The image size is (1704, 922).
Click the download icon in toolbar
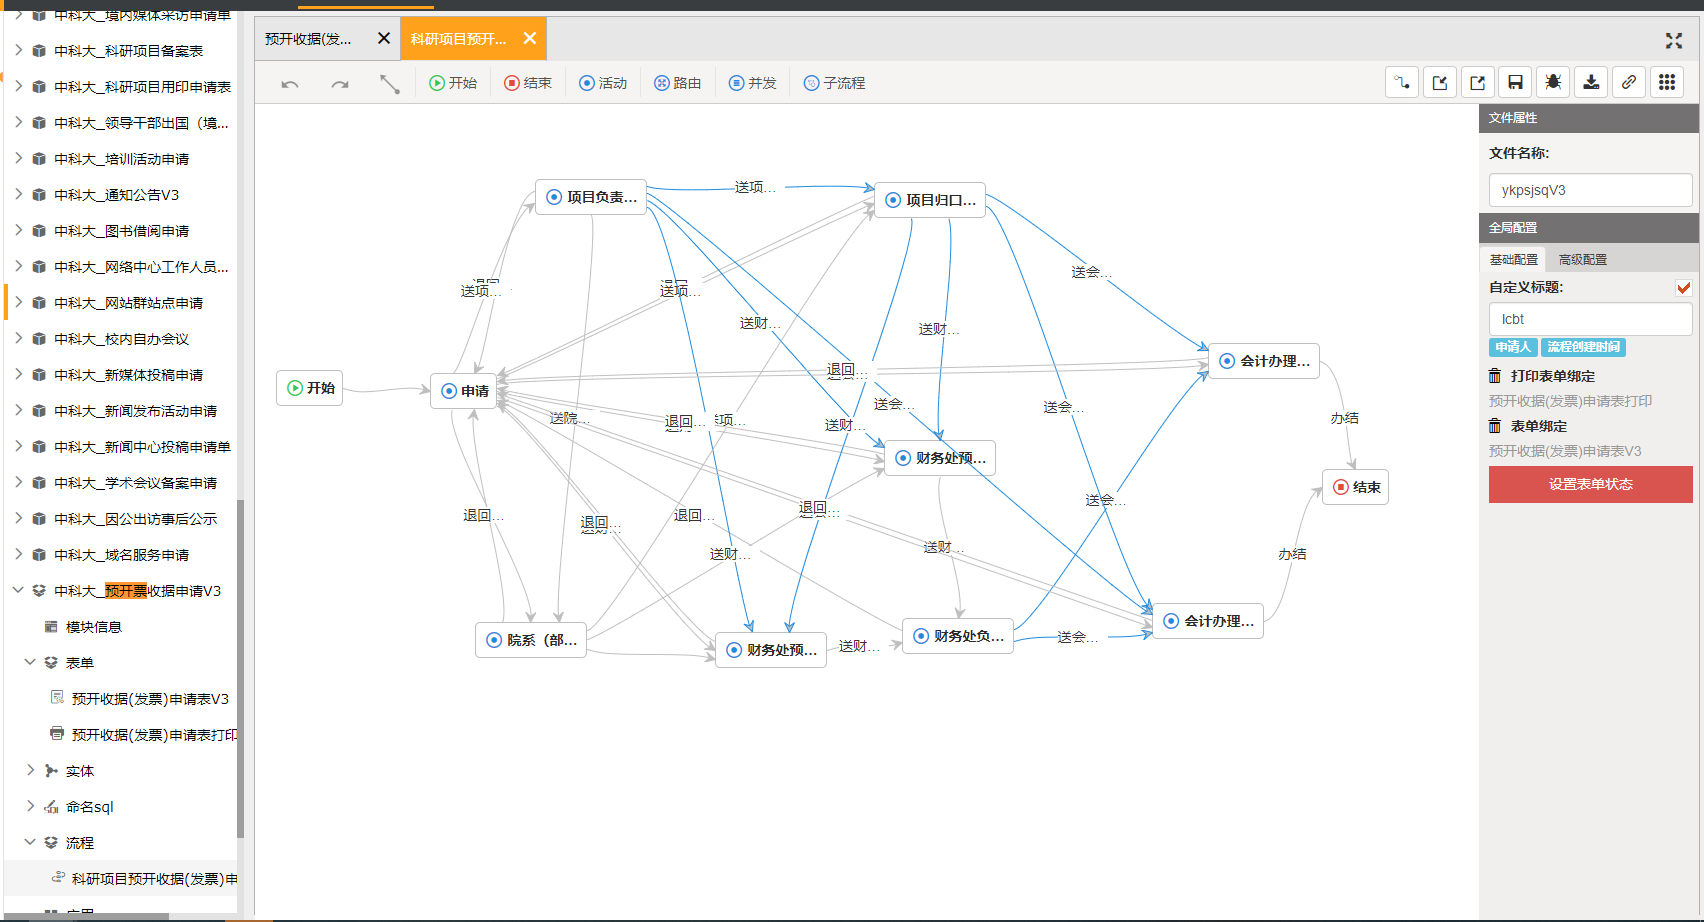[1591, 83]
